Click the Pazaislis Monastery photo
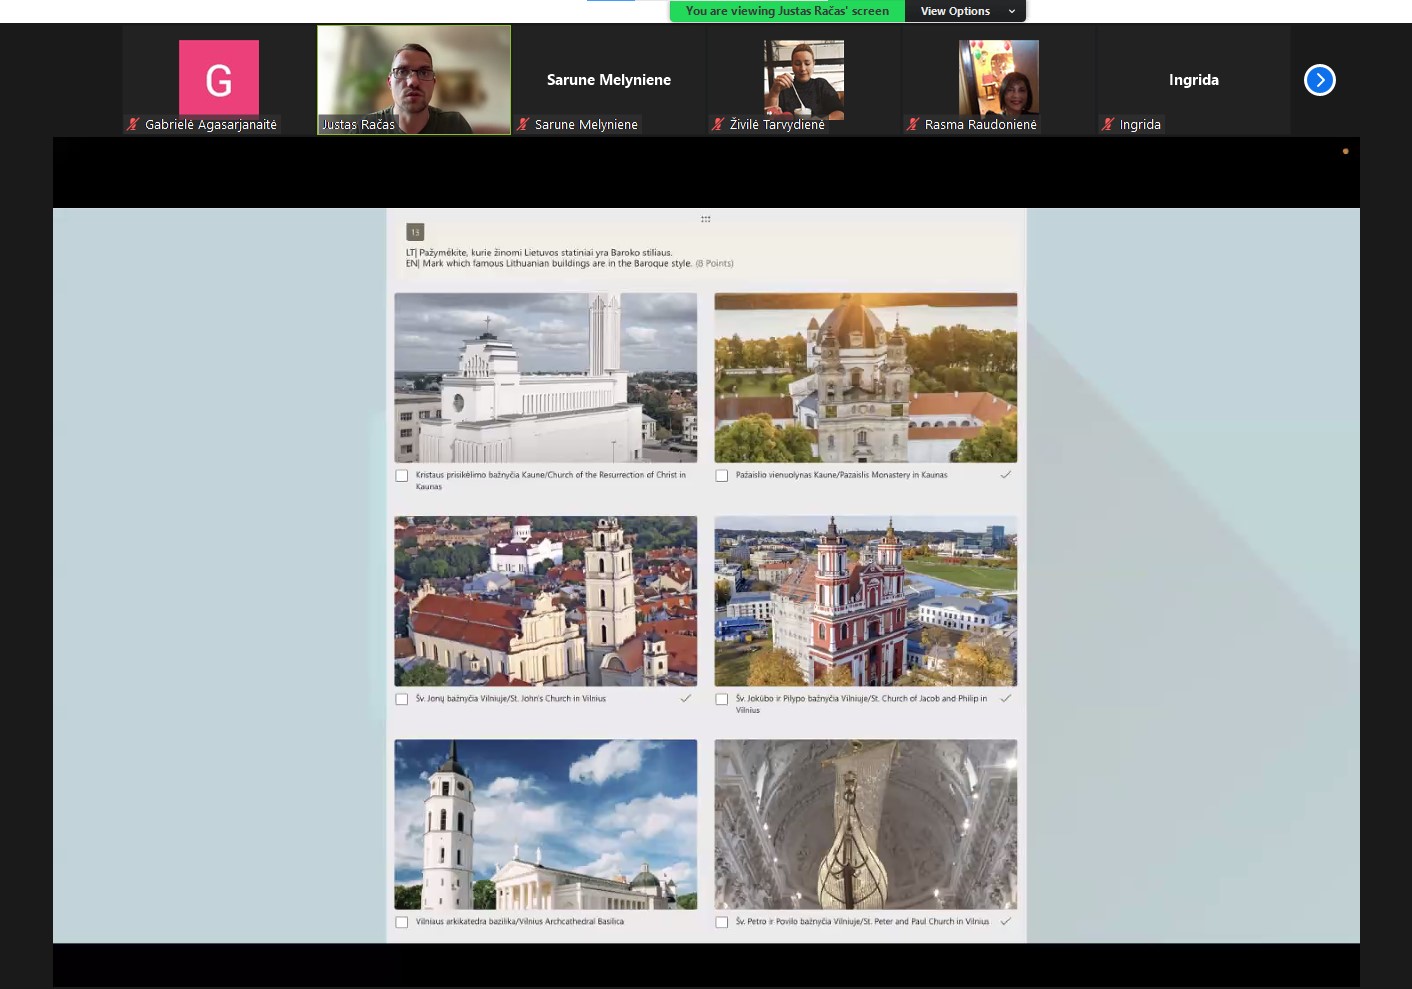This screenshot has height=989, width=1412. (x=866, y=377)
